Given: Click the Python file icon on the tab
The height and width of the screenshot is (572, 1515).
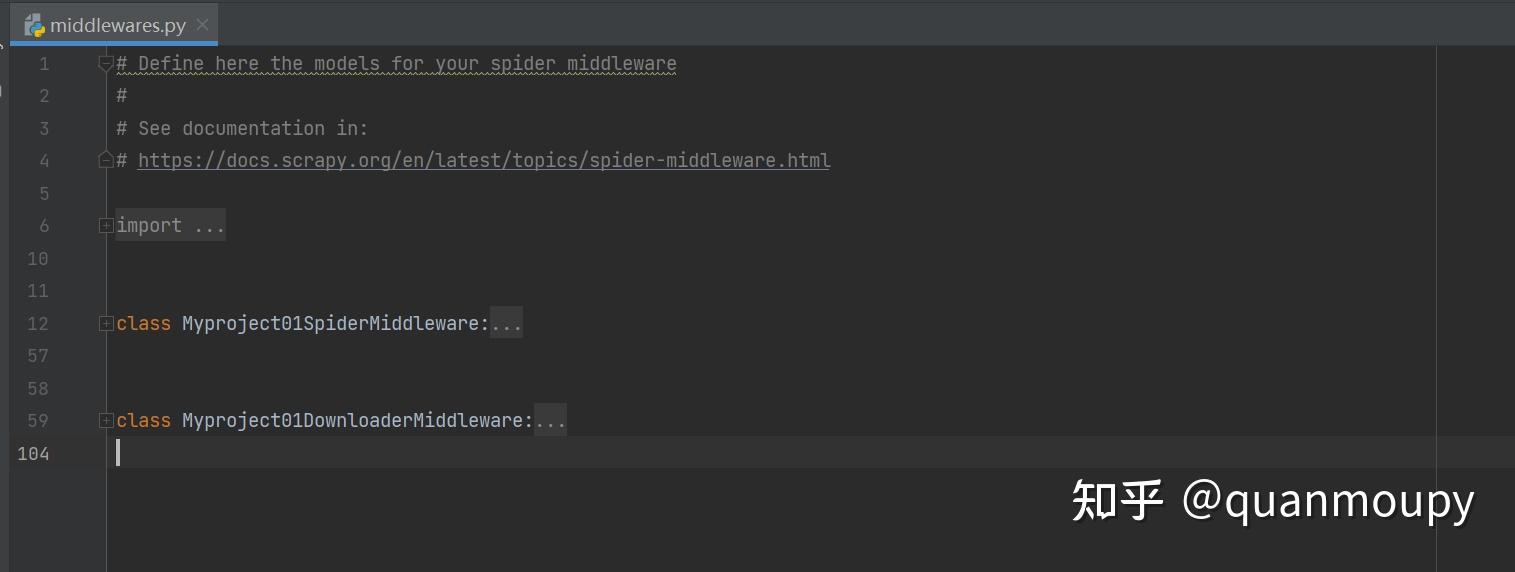Looking at the screenshot, I should pyautogui.click(x=35, y=25).
